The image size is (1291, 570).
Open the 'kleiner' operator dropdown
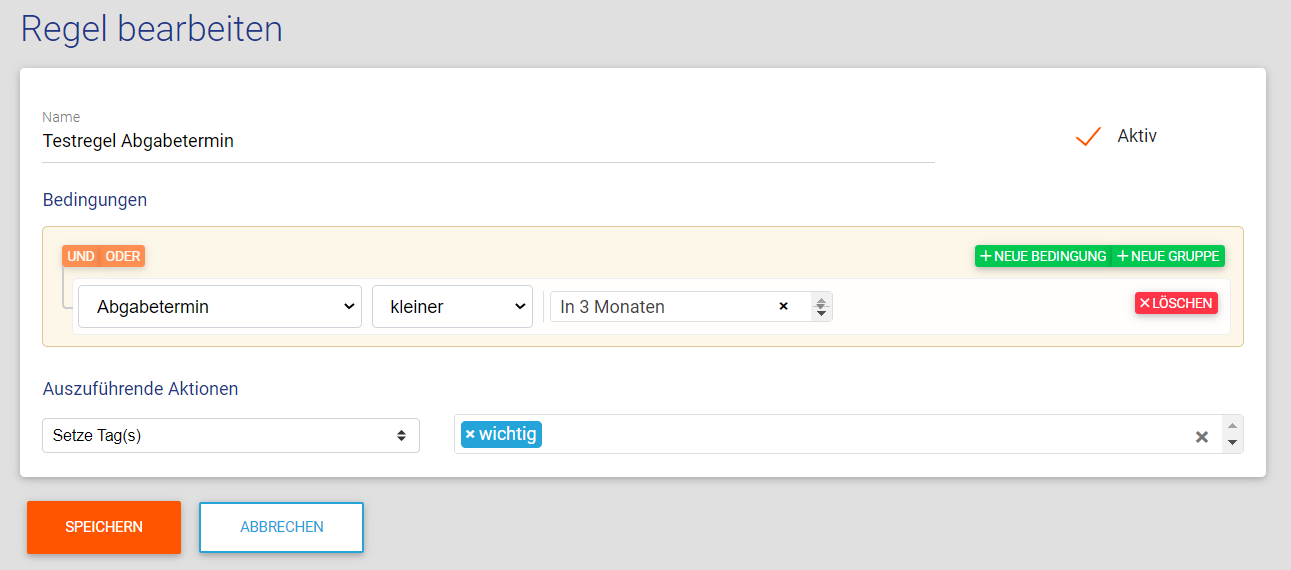click(452, 307)
